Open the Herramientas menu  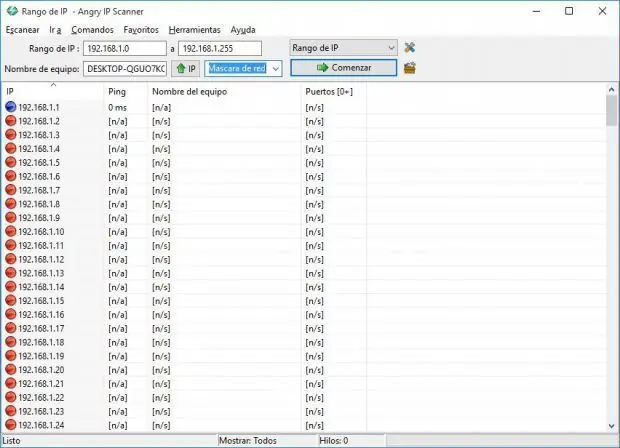[x=195, y=30]
